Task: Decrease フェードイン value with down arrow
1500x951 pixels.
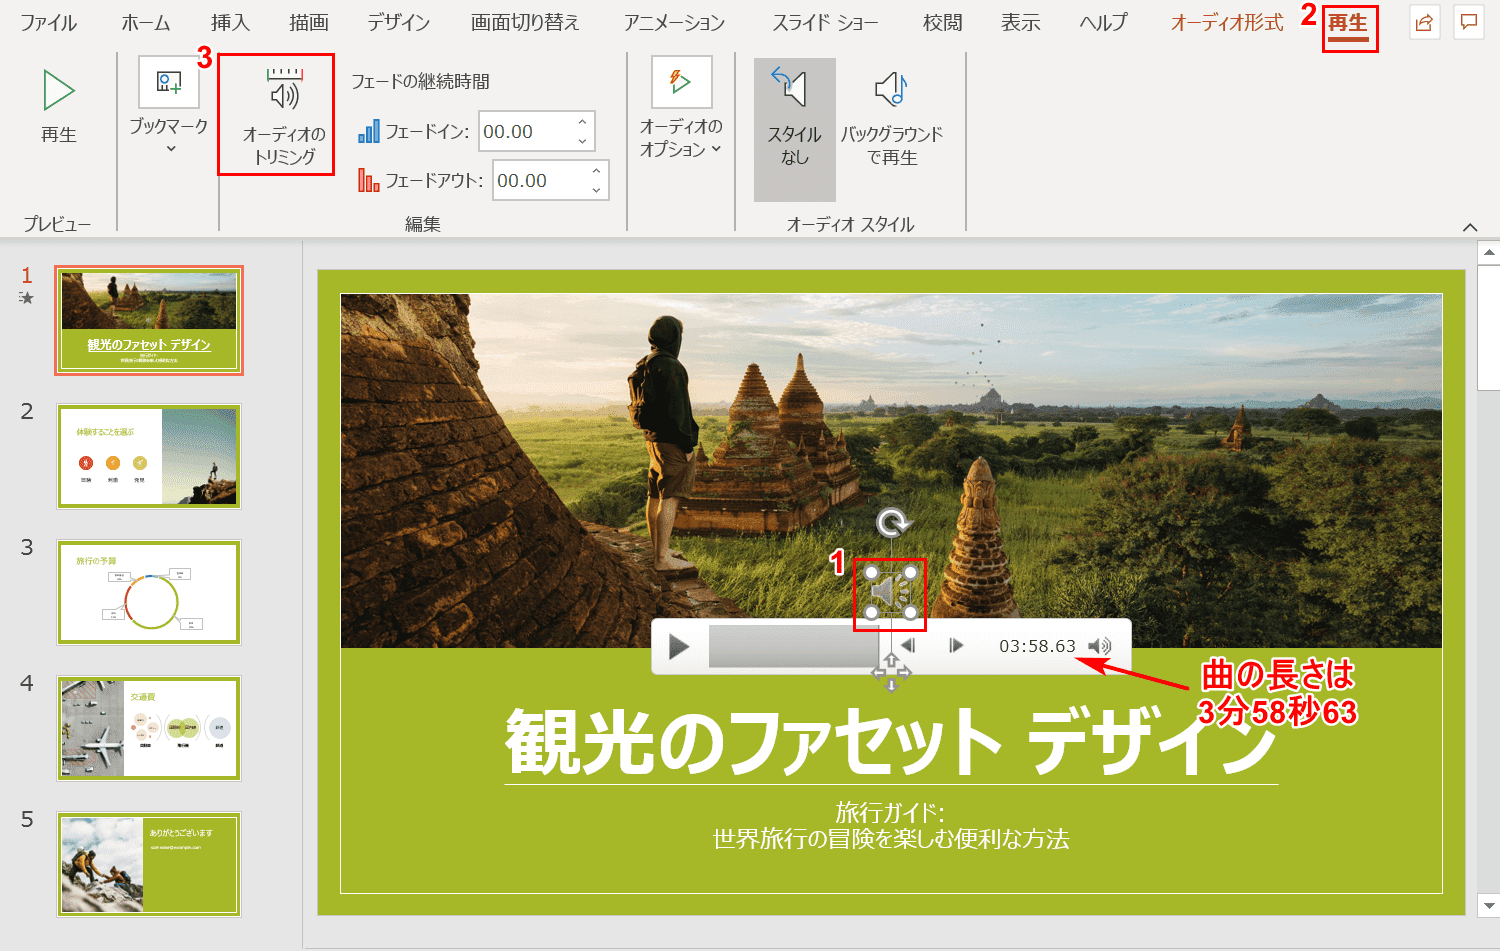Action: (x=582, y=141)
